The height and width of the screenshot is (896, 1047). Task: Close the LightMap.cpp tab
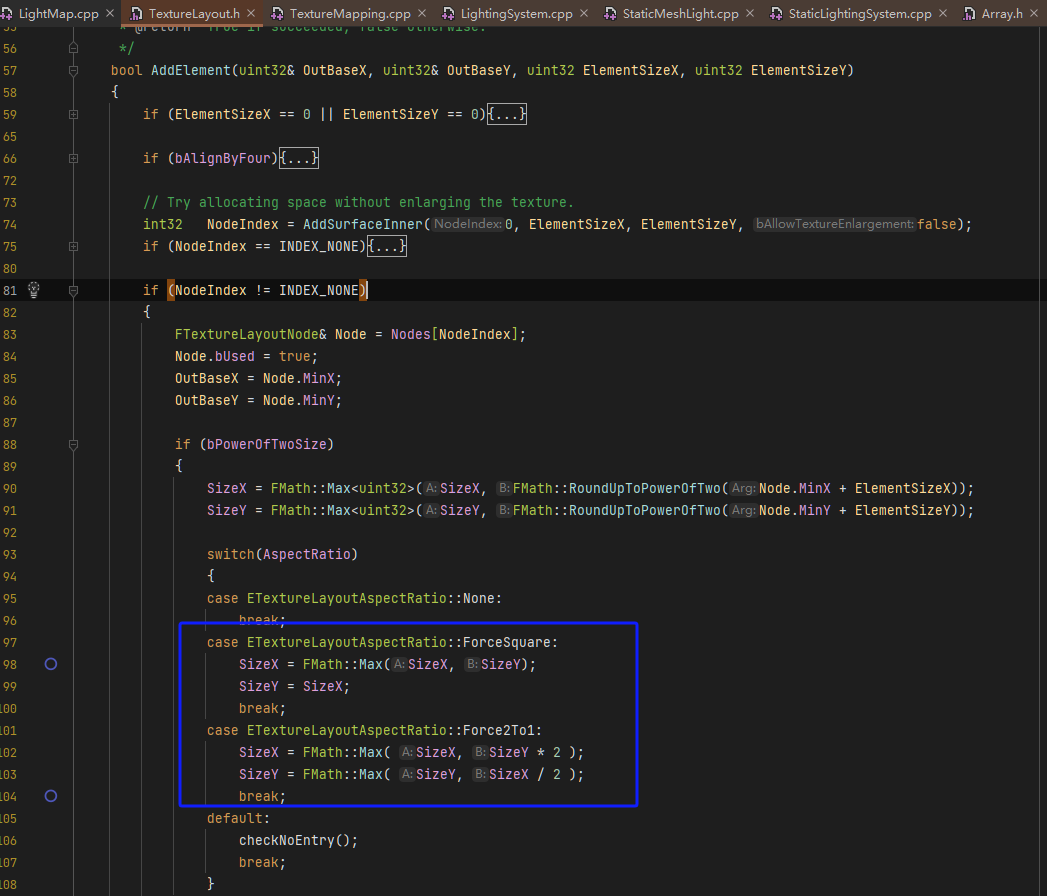(x=110, y=13)
